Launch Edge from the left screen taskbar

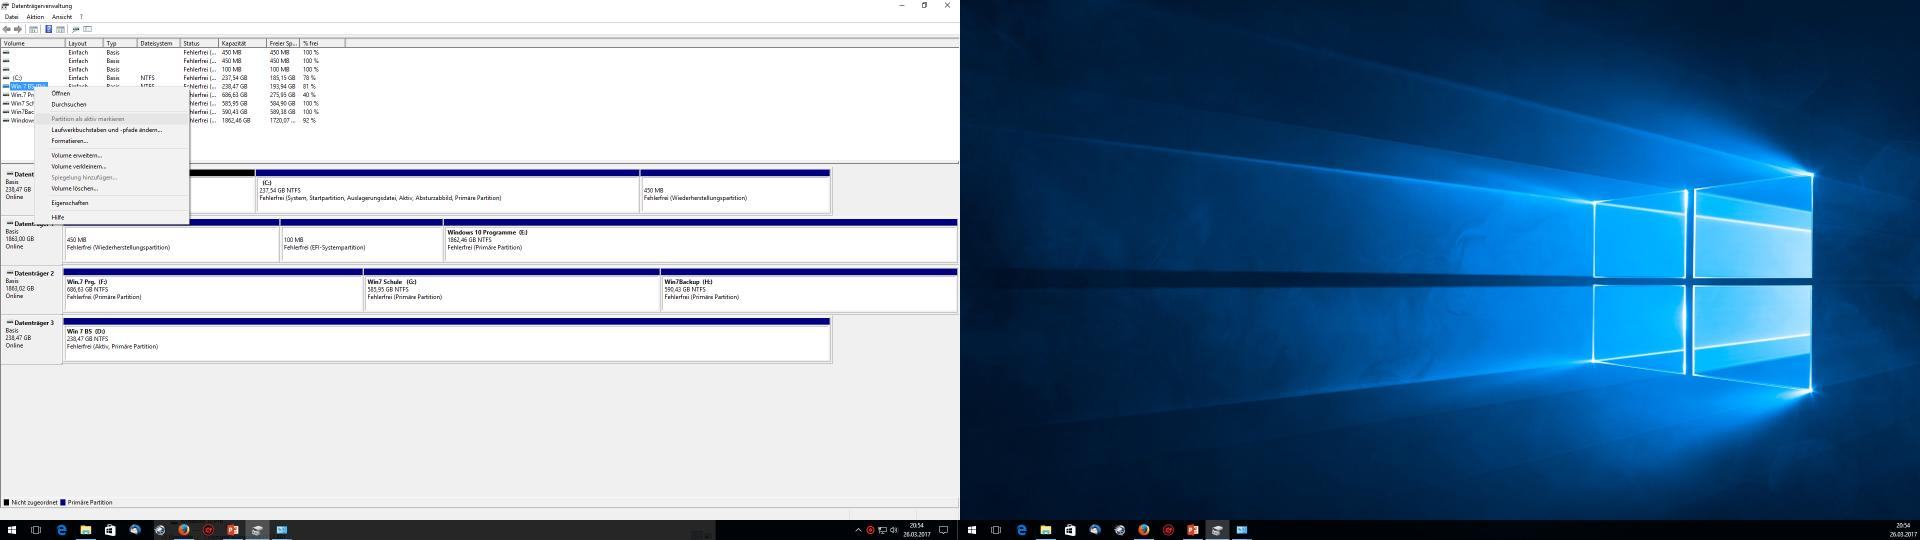pyautogui.click(x=62, y=530)
